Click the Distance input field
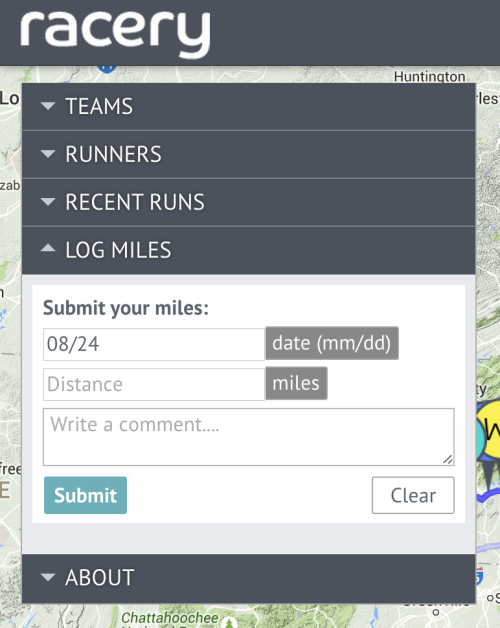Image resolution: width=500 pixels, height=628 pixels. point(154,384)
